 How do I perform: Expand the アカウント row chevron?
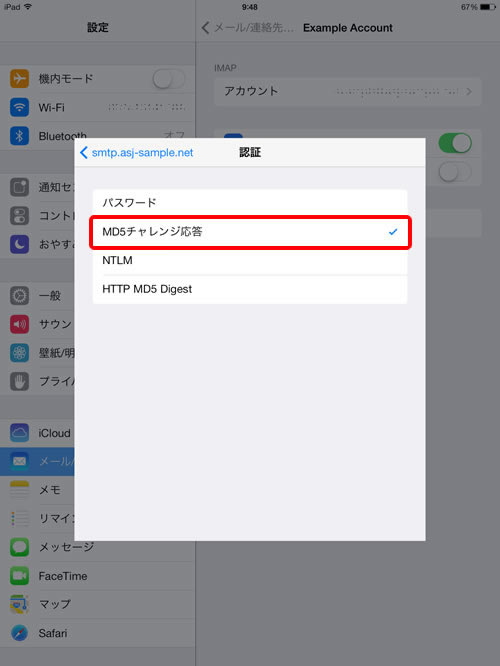coord(469,91)
